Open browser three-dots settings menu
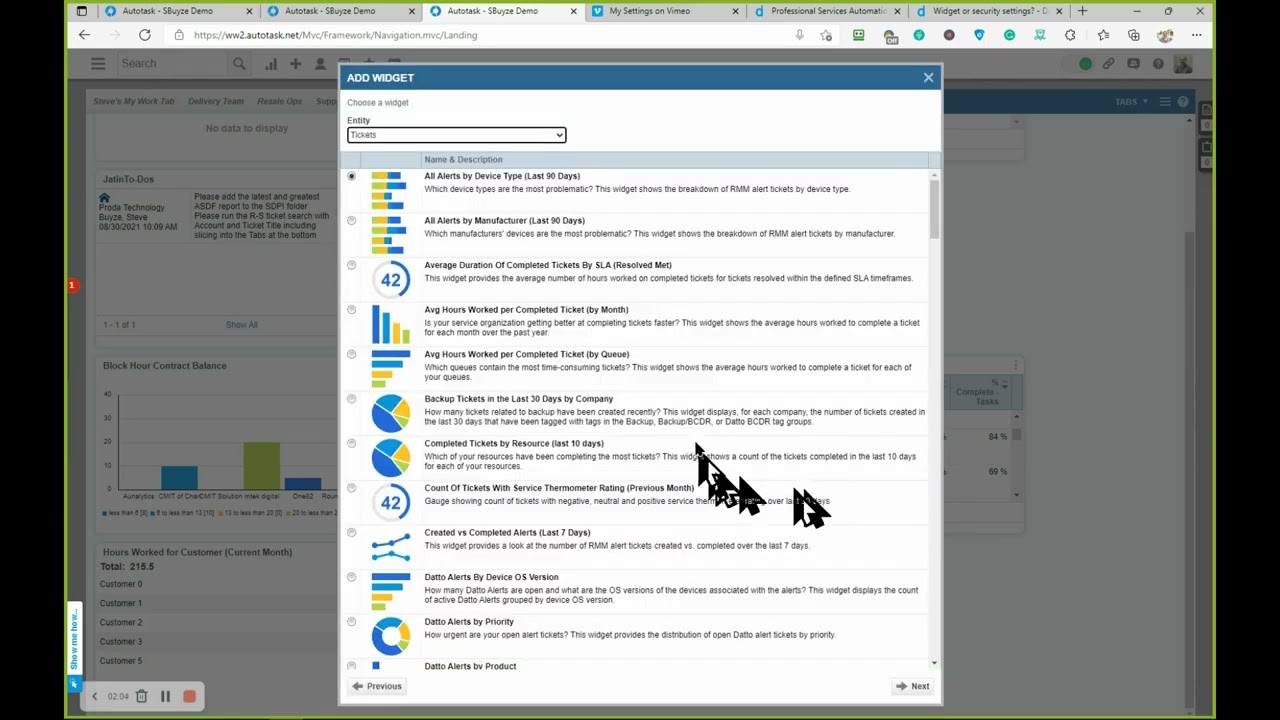The width and height of the screenshot is (1280, 720). [1197, 35]
